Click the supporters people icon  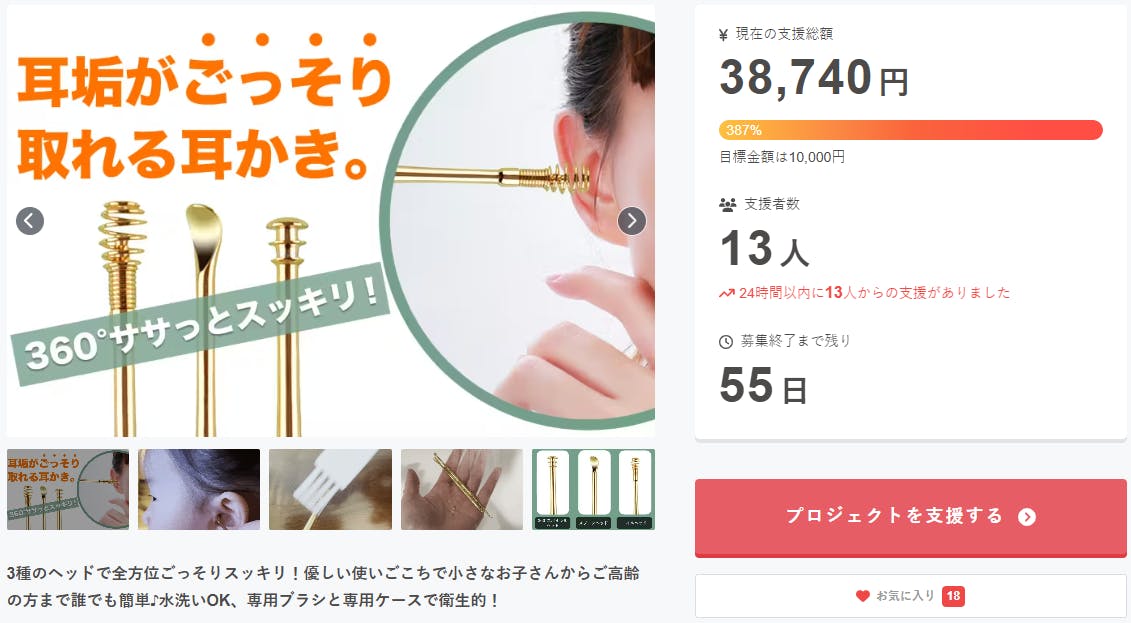tap(727, 205)
